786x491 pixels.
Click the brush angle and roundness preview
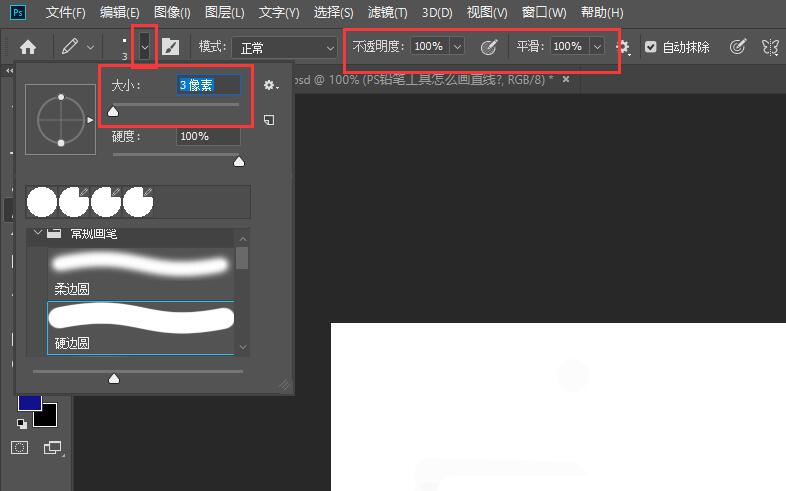pyautogui.click(x=61, y=120)
